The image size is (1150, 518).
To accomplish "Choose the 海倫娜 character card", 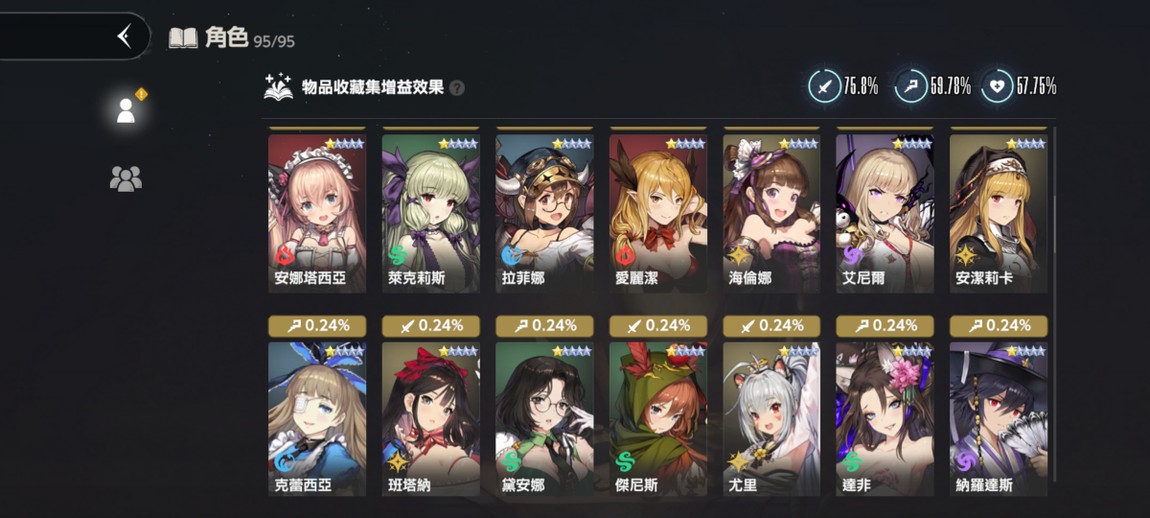I will (x=772, y=214).
